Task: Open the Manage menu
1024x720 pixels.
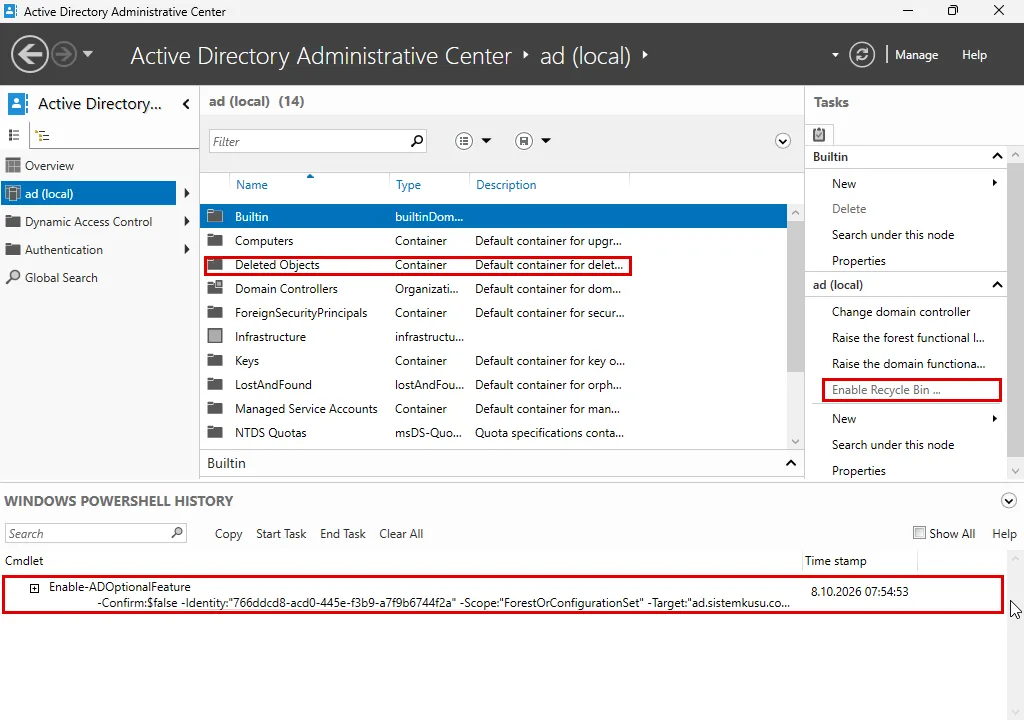Action: point(916,55)
